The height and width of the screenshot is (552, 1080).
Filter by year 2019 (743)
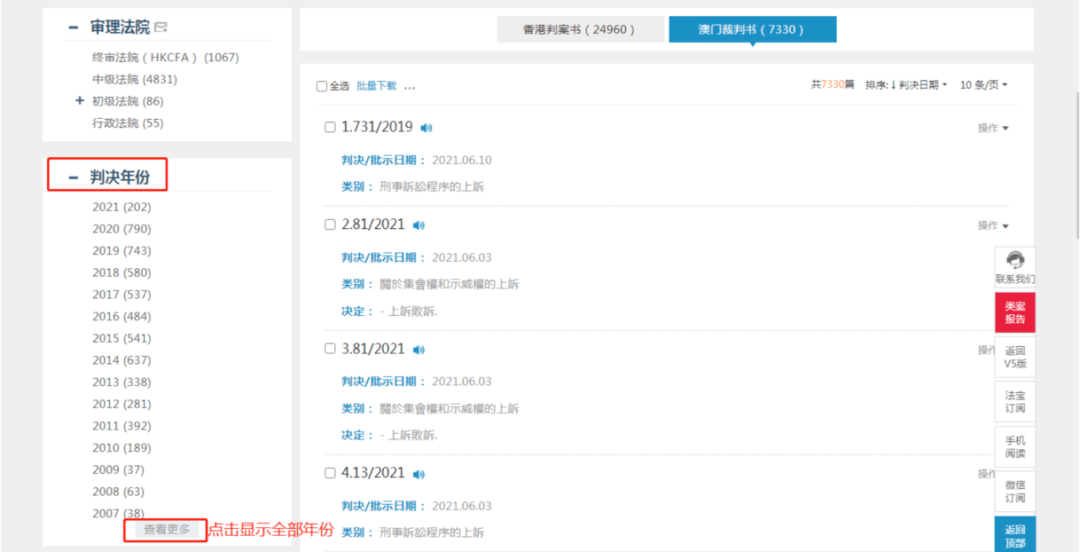pyautogui.click(x=121, y=251)
